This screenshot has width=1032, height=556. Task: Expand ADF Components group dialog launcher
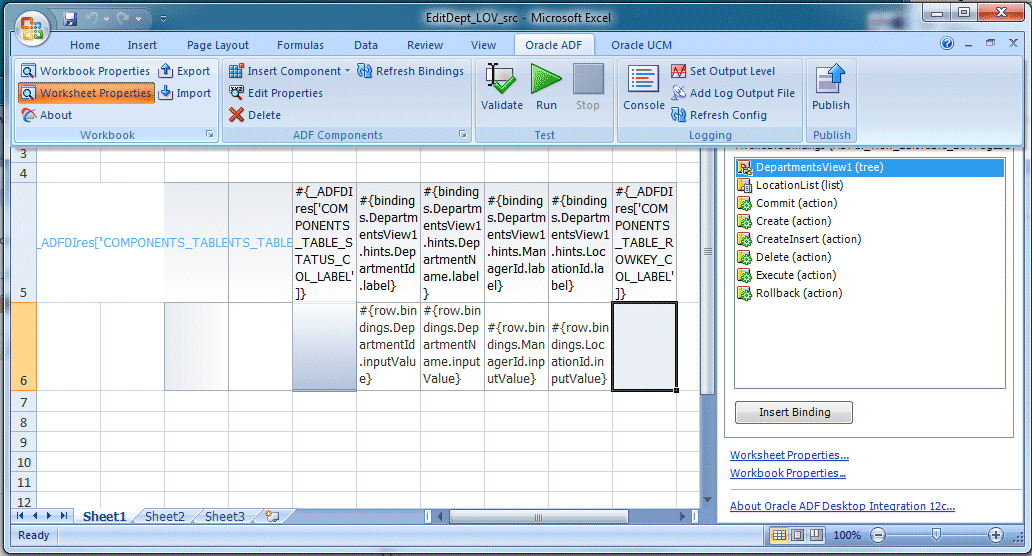[463, 134]
